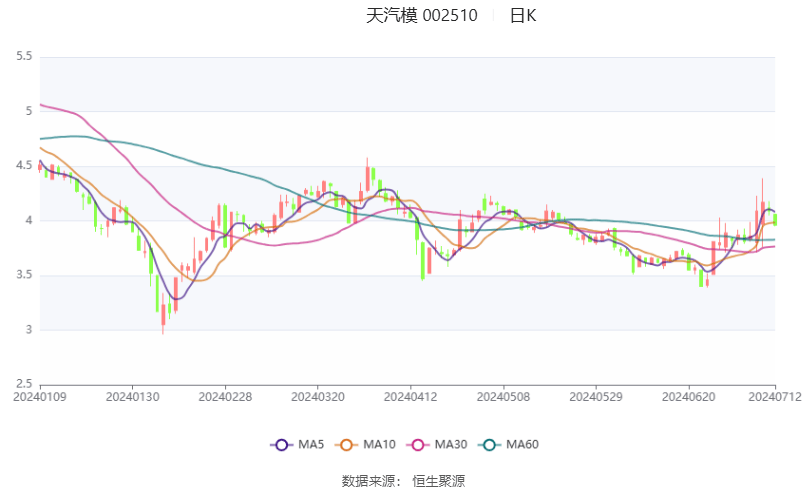Click the MA5 legend label text
This screenshot has height=491, width=807.
[x=311, y=445]
